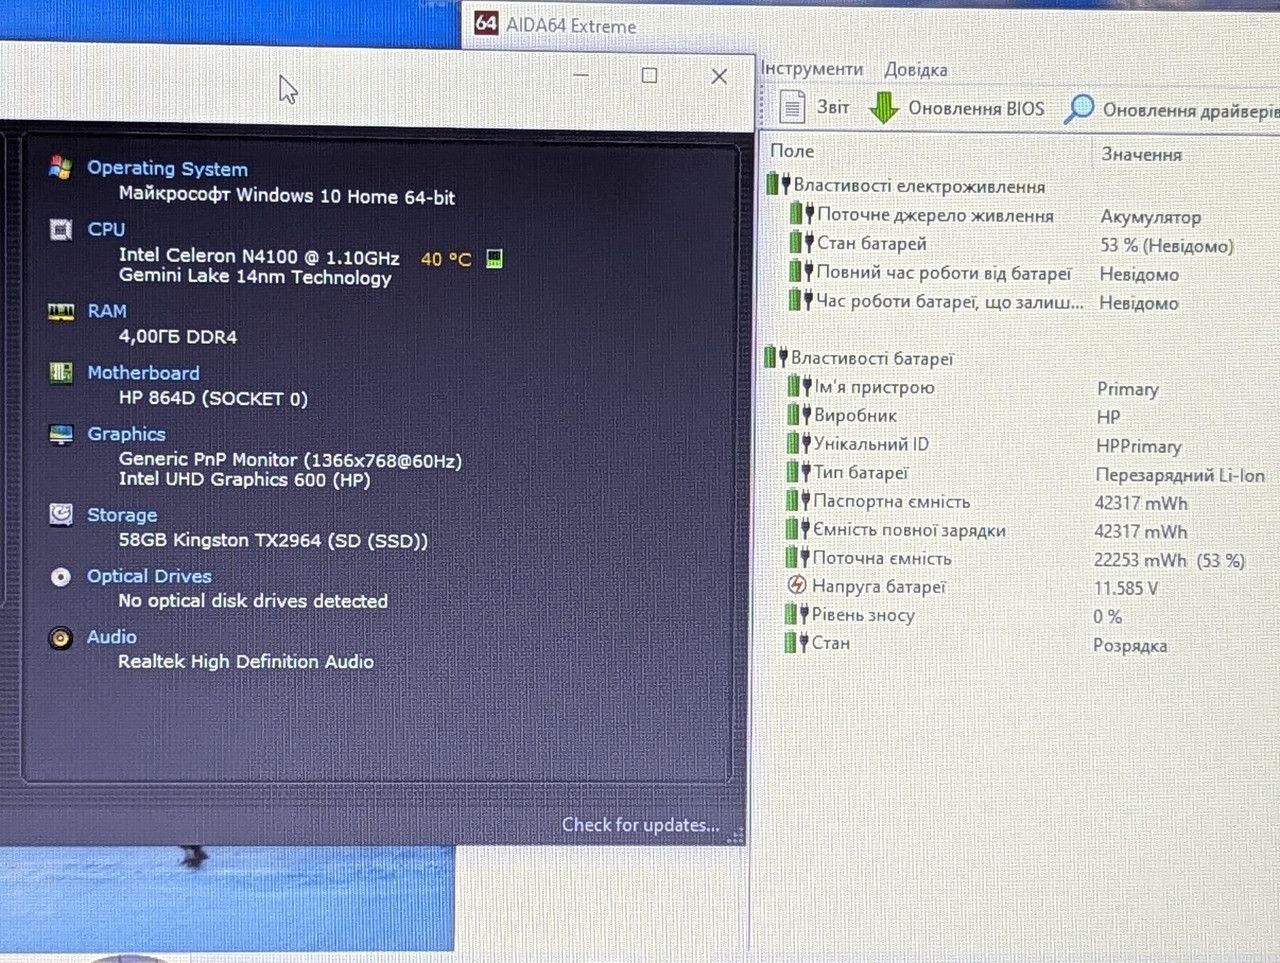Click the Оновлення BIOS toolbar button

pos(957,108)
